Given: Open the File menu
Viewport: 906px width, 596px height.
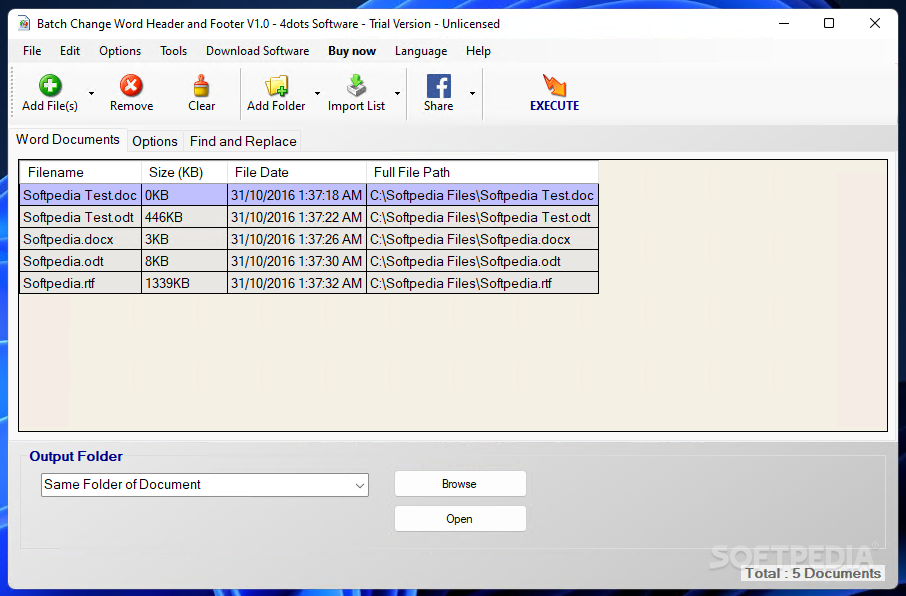Looking at the screenshot, I should (x=32, y=51).
